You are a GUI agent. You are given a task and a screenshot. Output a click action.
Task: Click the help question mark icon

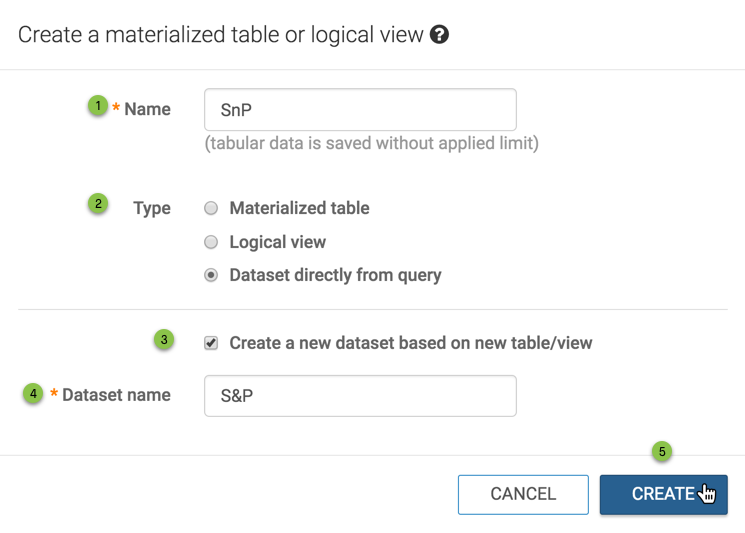(x=439, y=35)
